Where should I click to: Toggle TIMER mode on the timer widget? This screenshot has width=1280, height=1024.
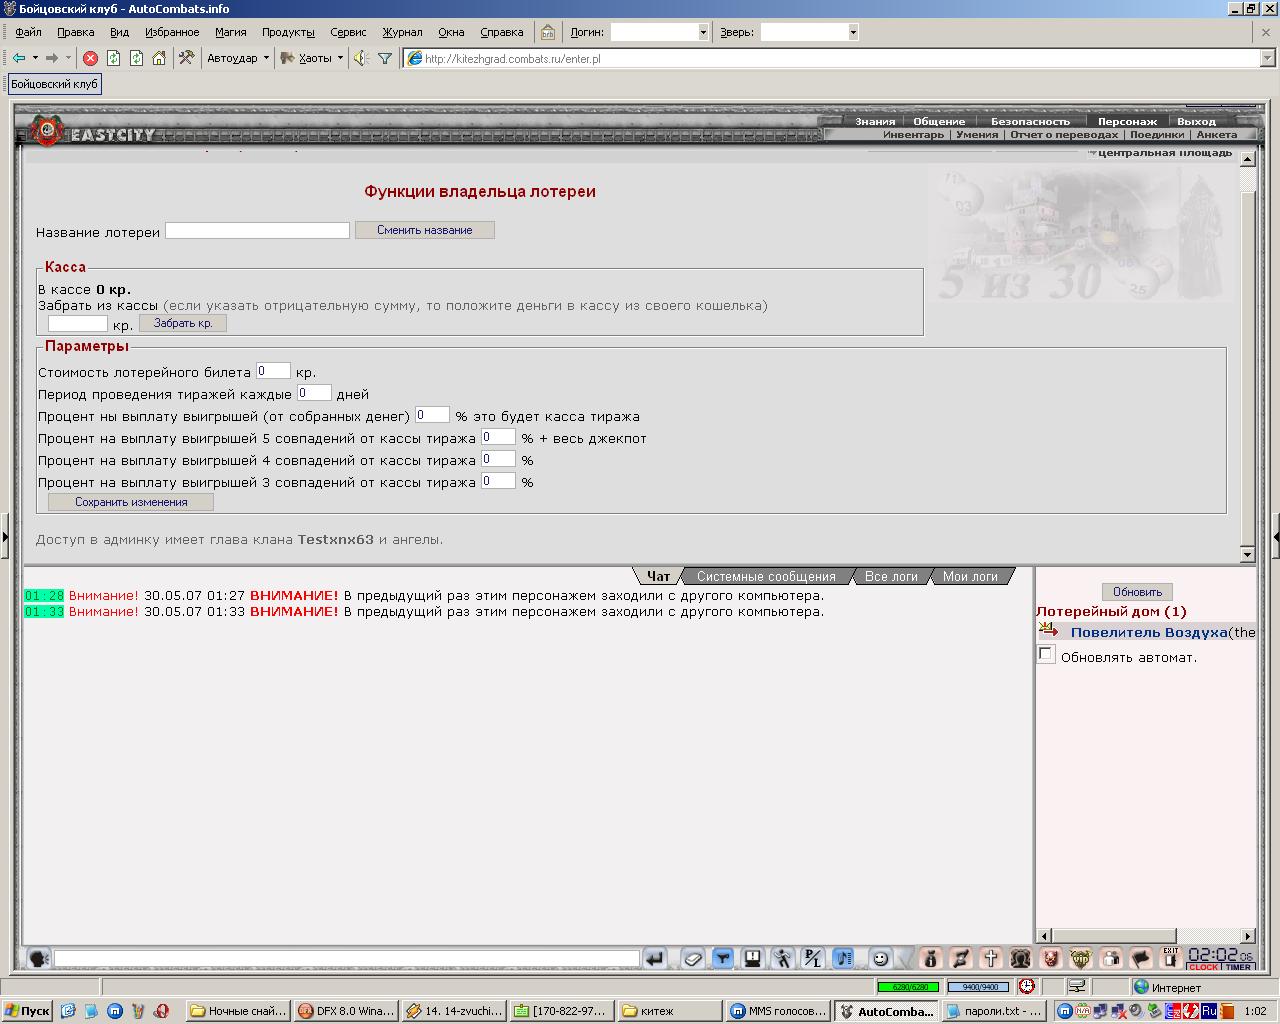tap(1238, 967)
